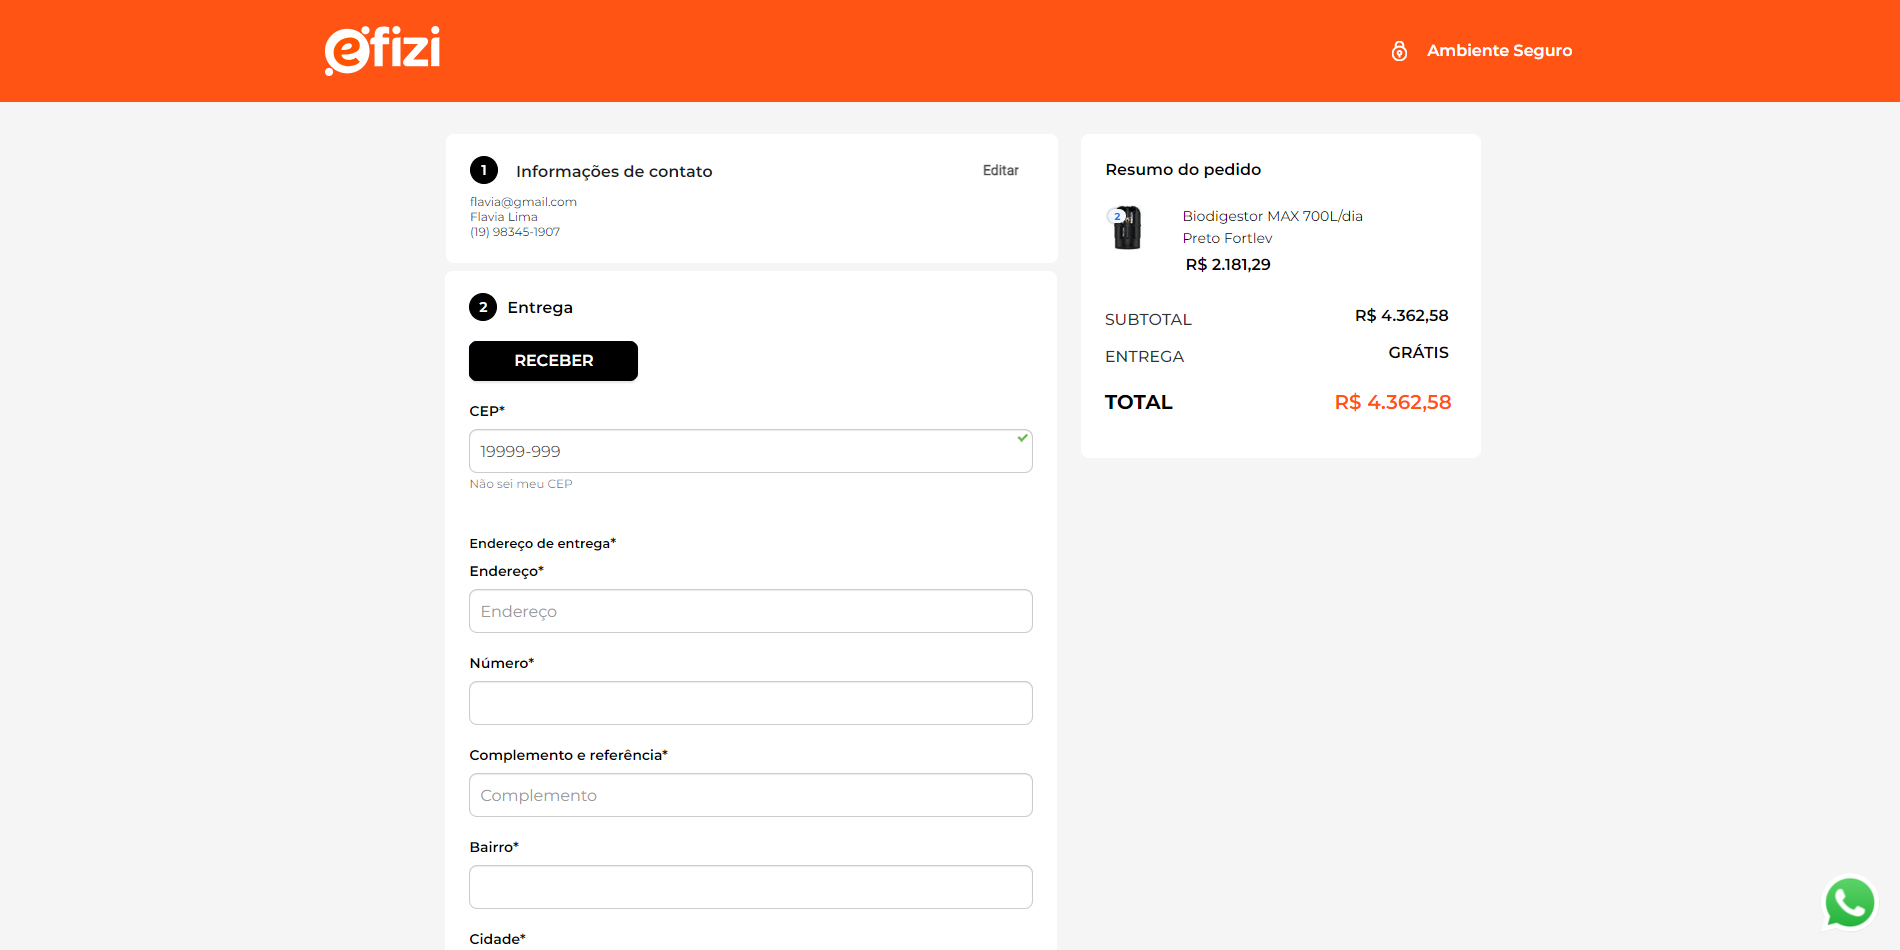Click the 'Cidade*' field label
Screen dimensions: 1900x950
[497, 939]
